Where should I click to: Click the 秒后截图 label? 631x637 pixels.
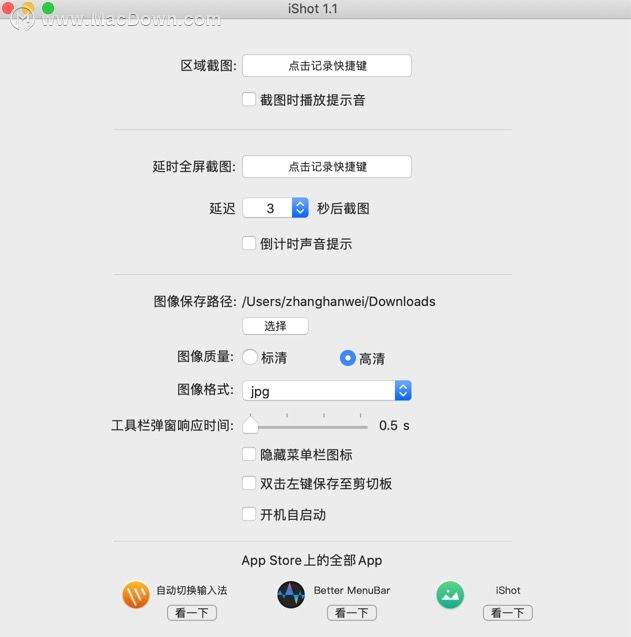pos(343,208)
